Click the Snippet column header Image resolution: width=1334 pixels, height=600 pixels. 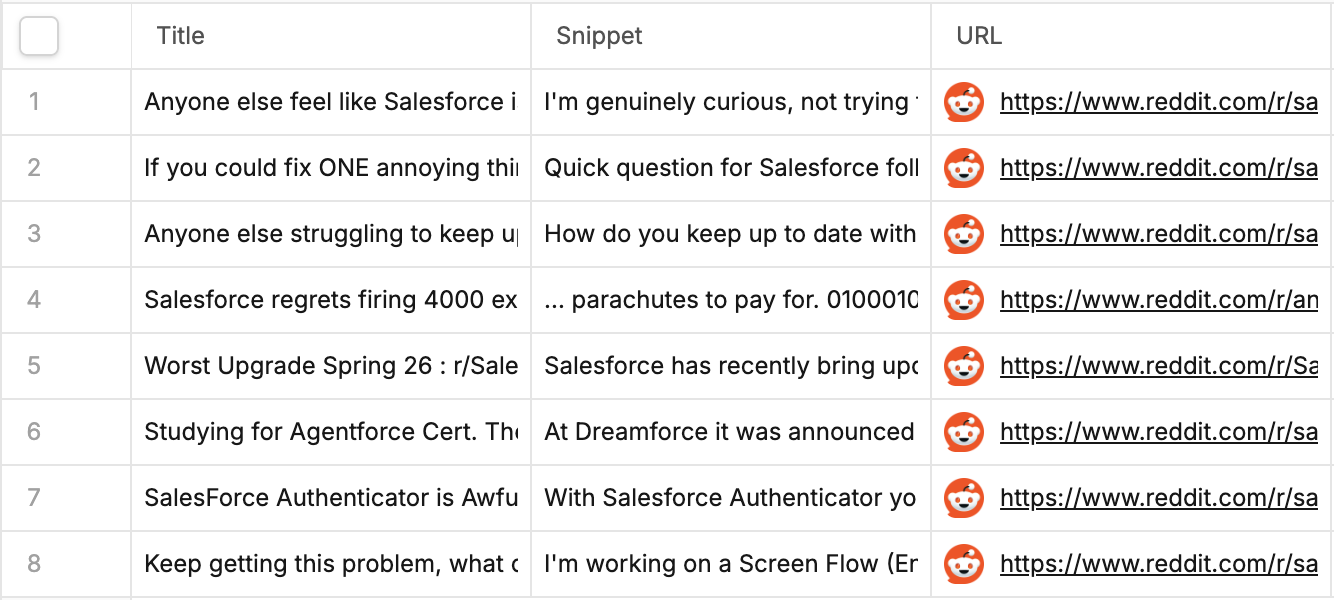click(x=599, y=36)
